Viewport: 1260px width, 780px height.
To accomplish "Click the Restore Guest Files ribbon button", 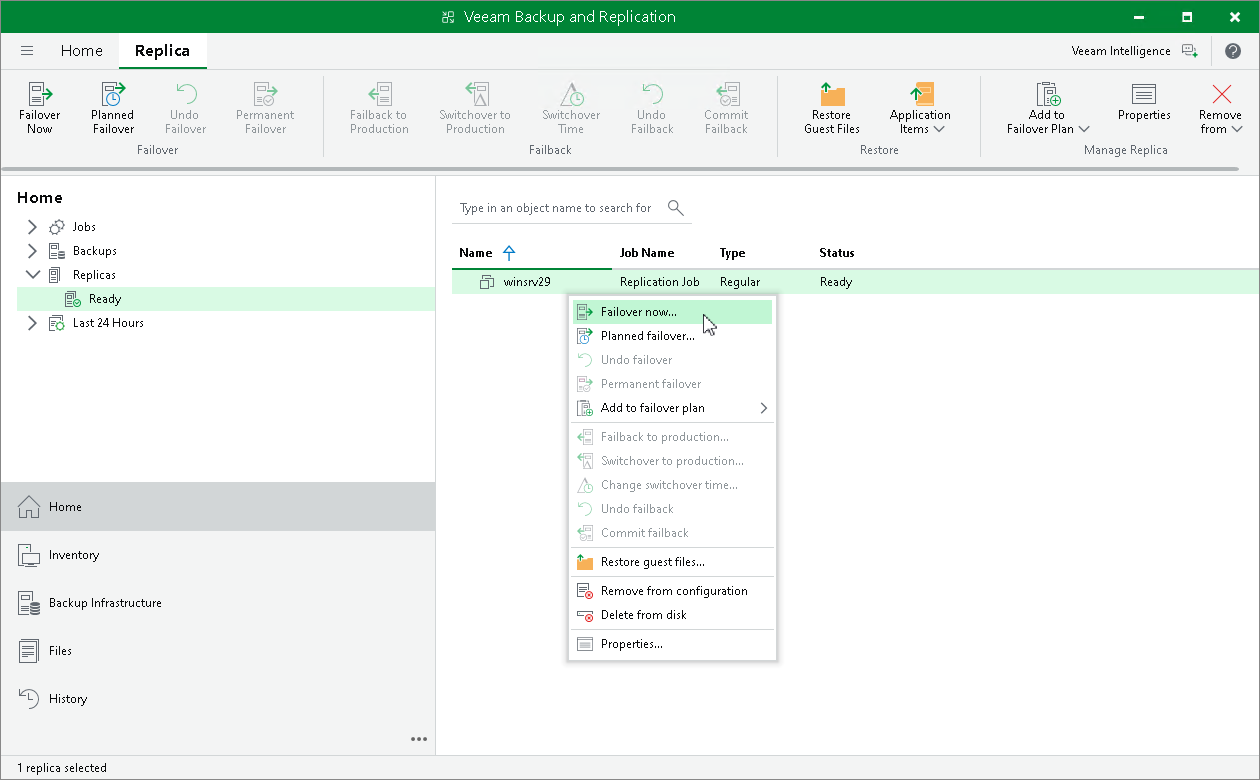I will coord(832,108).
